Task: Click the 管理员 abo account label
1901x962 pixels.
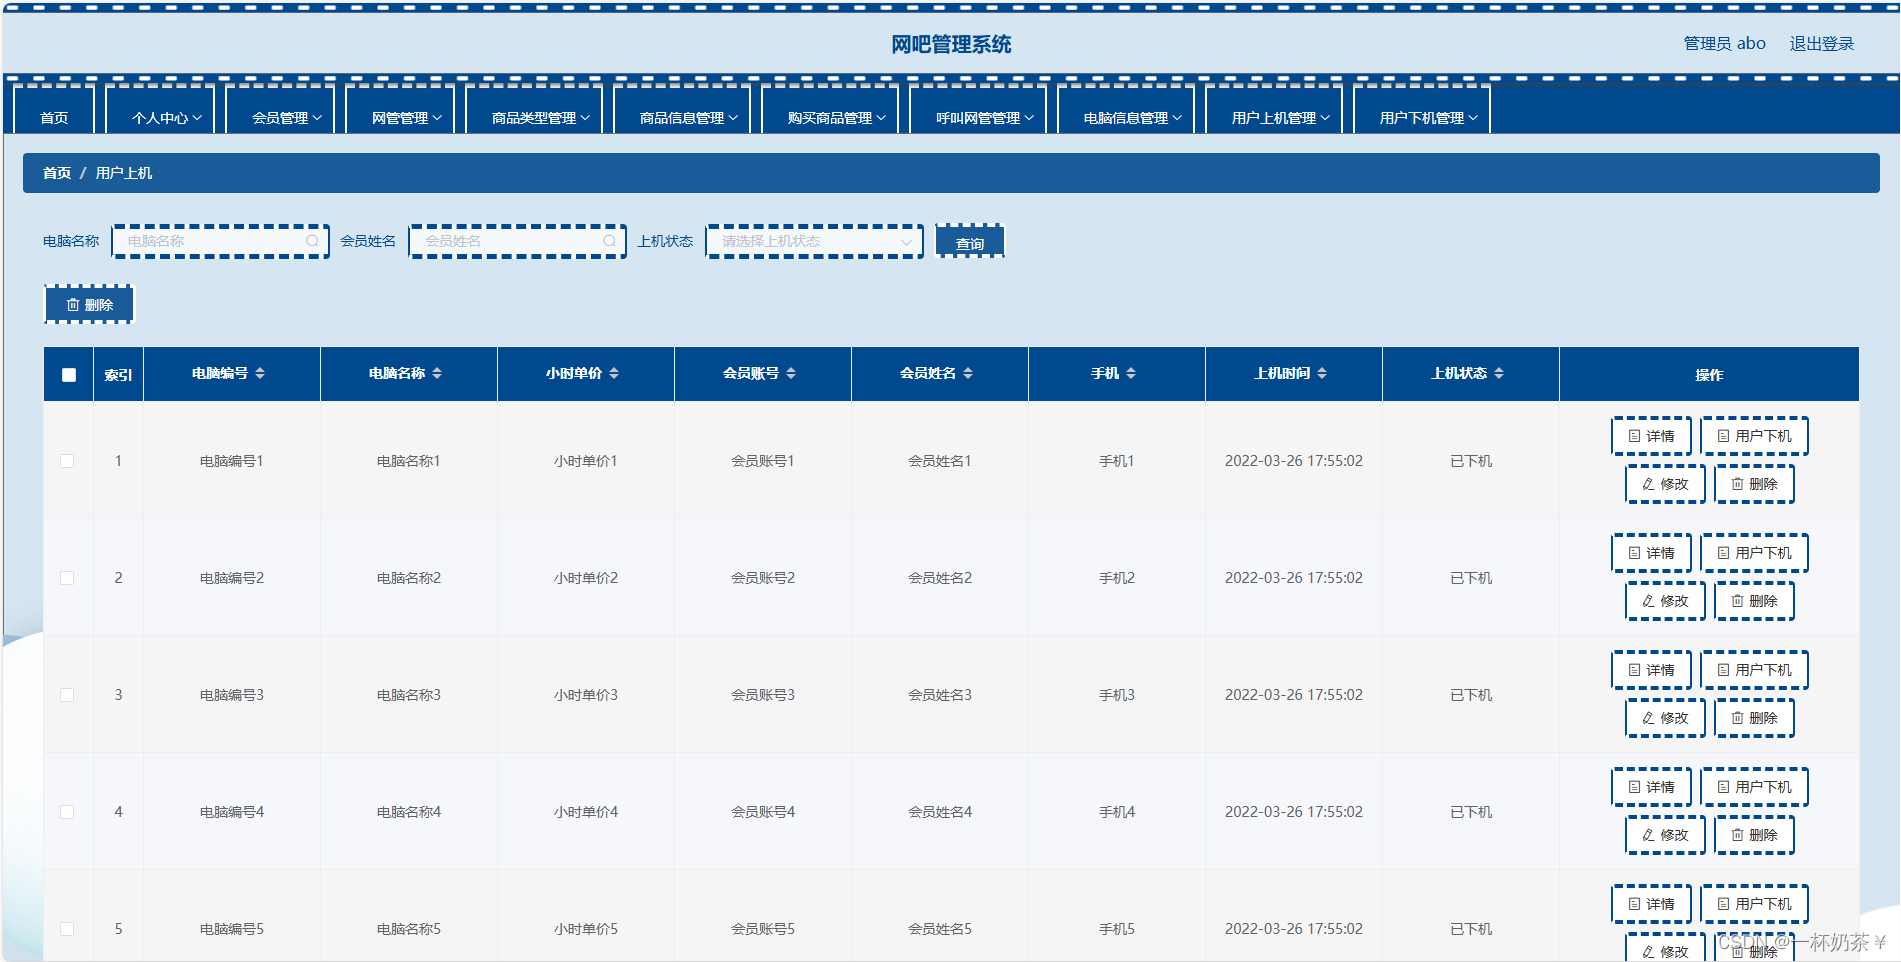Action: [1724, 44]
